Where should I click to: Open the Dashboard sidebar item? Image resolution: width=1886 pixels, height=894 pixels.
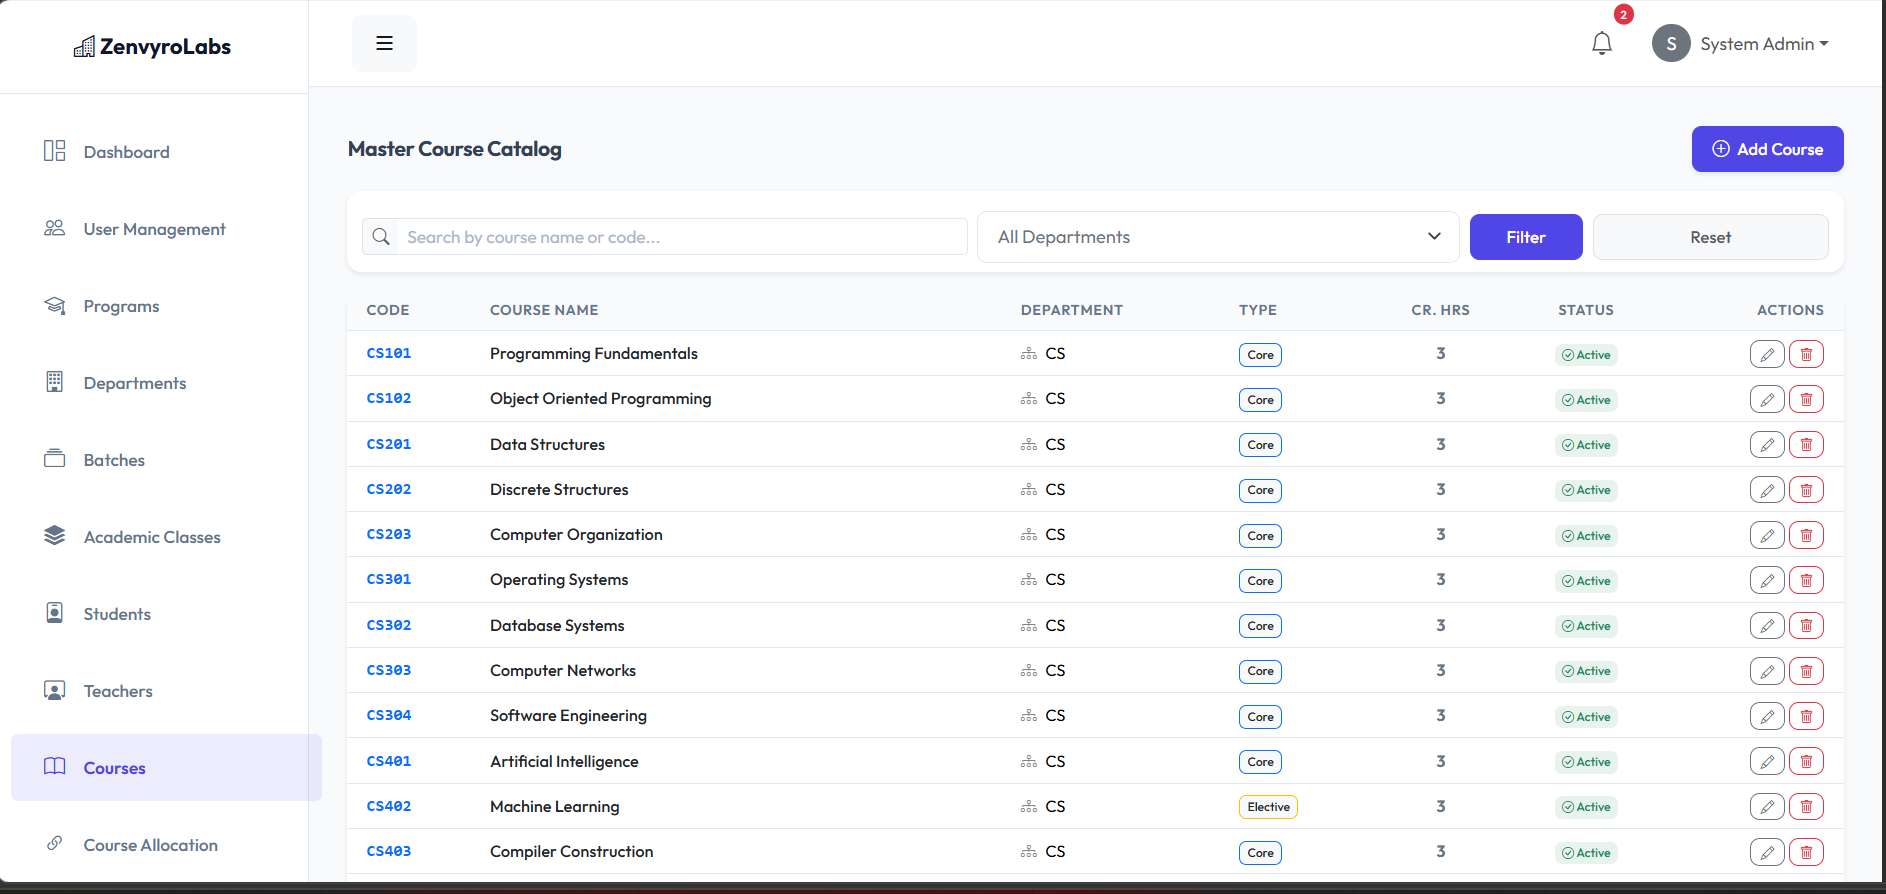click(x=126, y=152)
